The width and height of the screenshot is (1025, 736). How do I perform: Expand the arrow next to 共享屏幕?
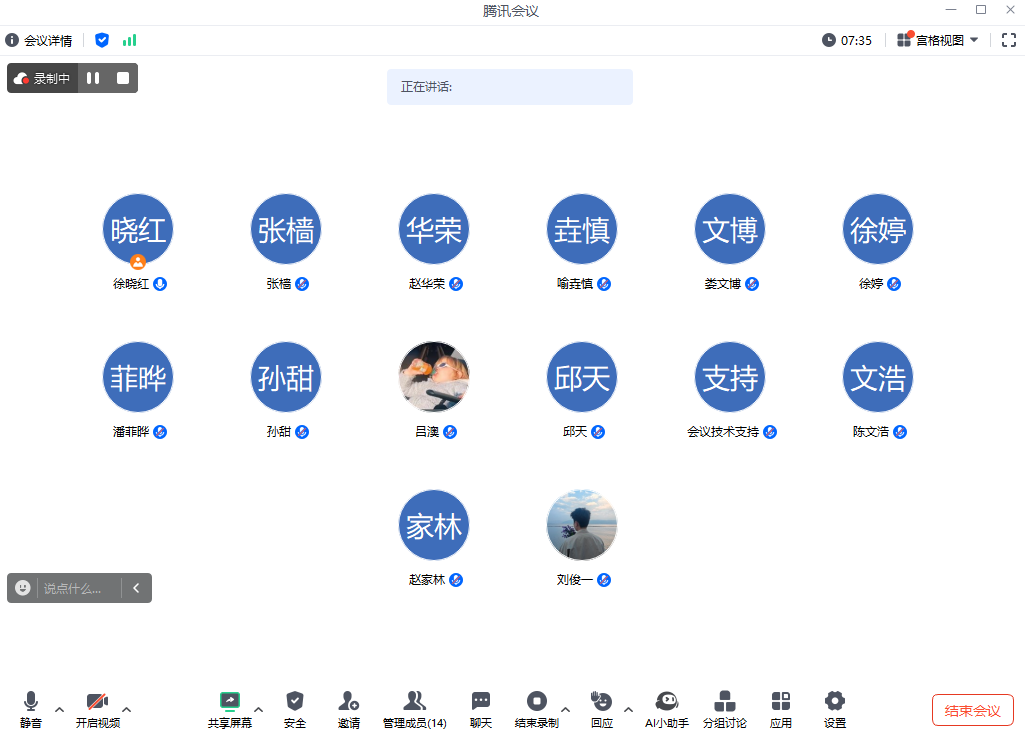pyautogui.click(x=259, y=710)
